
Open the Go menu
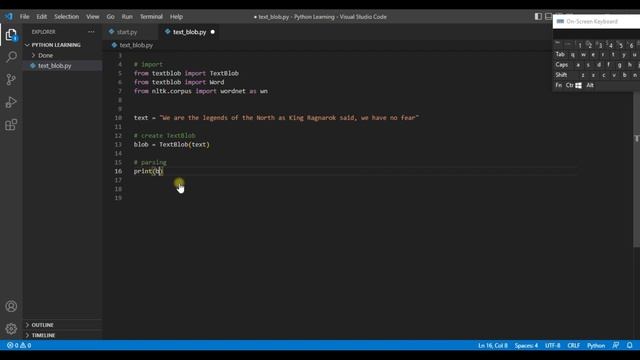pyautogui.click(x=111, y=17)
